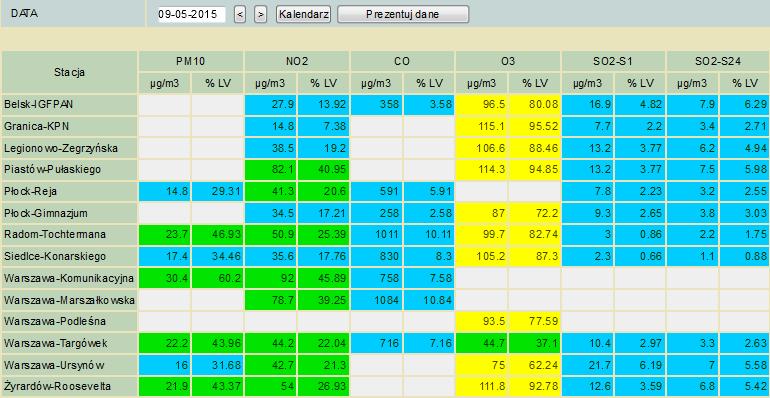Click the SO2-S24 percent value 0.88
The image size is (770, 398).
click(x=745, y=256)
